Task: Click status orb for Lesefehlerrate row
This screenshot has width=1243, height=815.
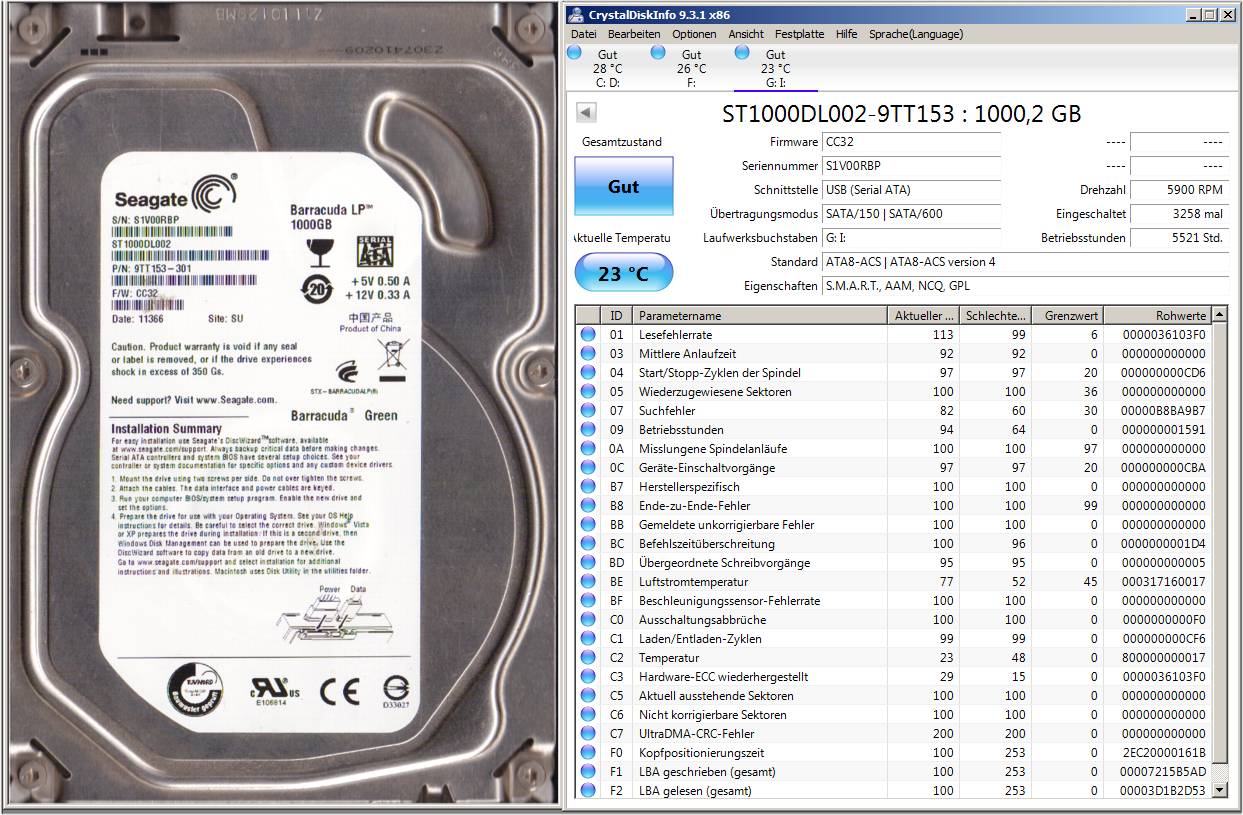Action: [588, 334]
